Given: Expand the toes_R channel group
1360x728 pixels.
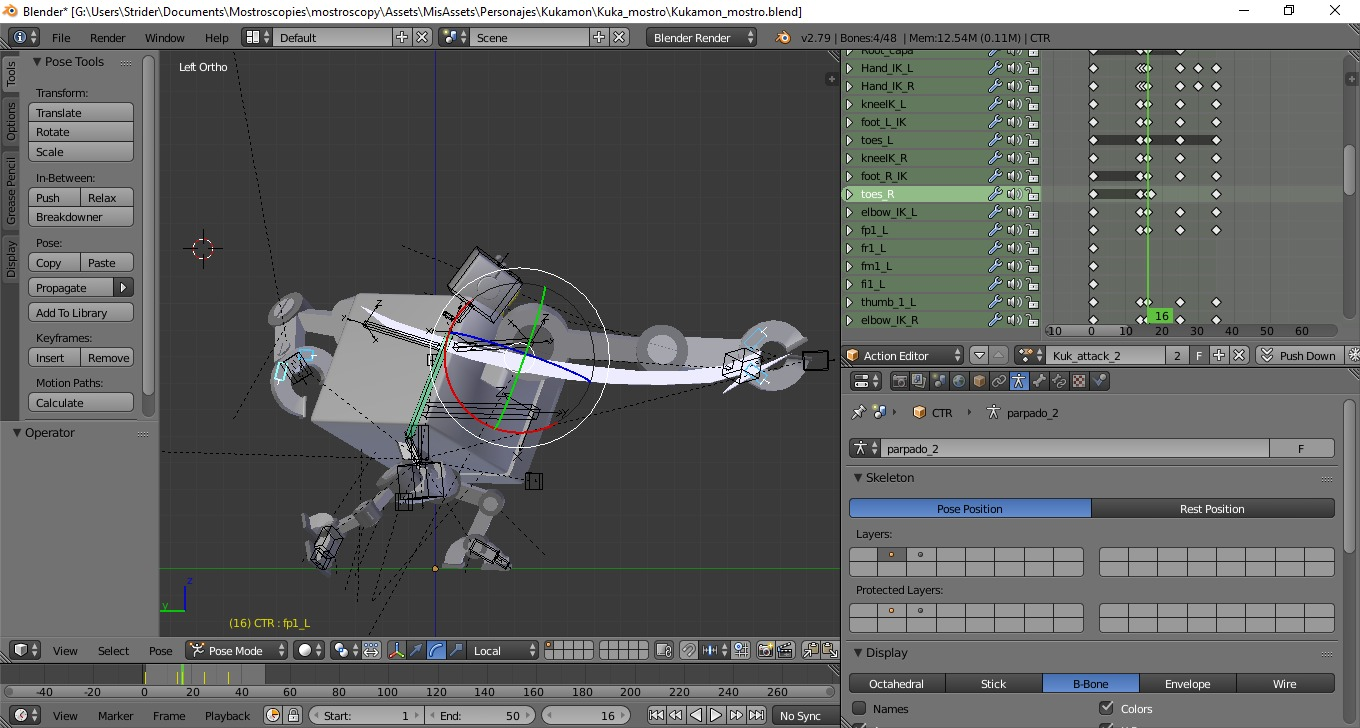Looking at the screenshot, I should click(x=850, y=194).
